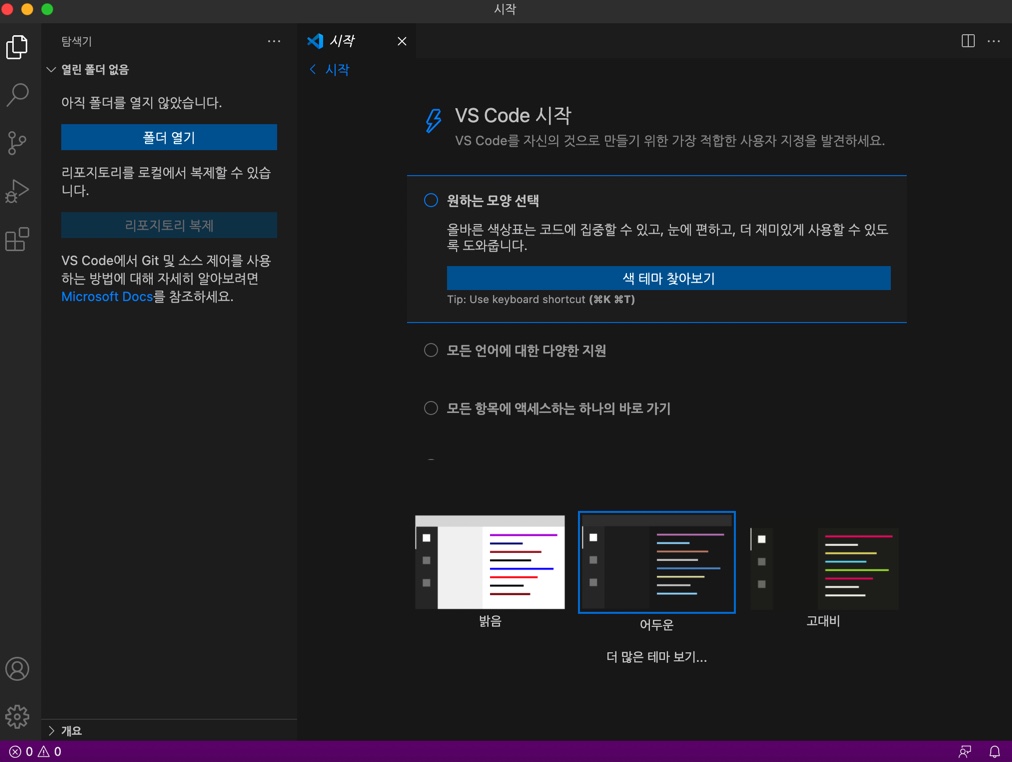Image resolution: width=1012 pixels, height=762 pixels.
Task: Open the Search view in activity bar
Action: (x=17, y=95)
